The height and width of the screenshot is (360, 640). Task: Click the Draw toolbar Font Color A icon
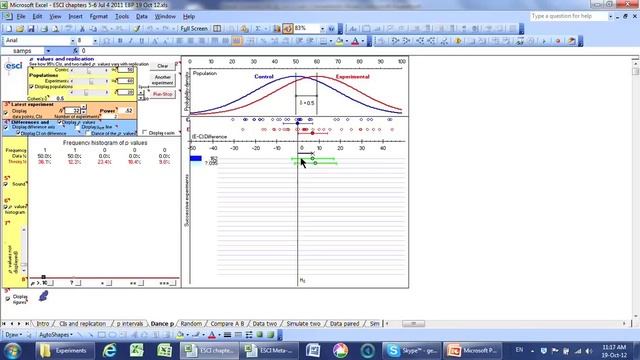pos(211,335)
